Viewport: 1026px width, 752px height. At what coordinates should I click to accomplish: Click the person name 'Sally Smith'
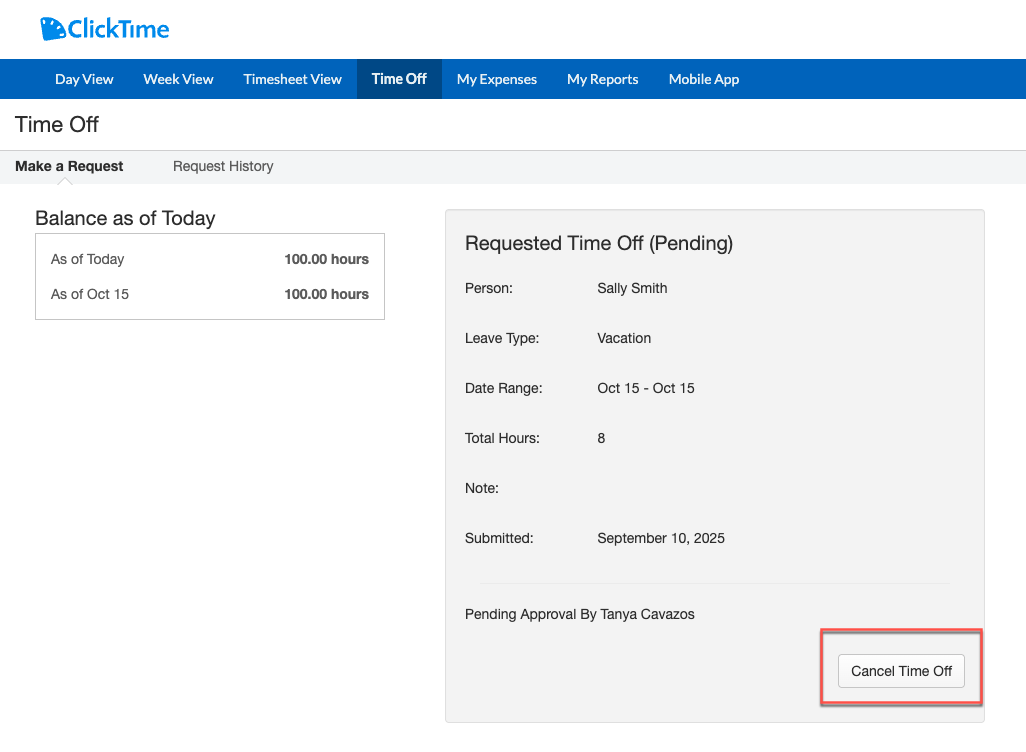(x=632, y=289)
